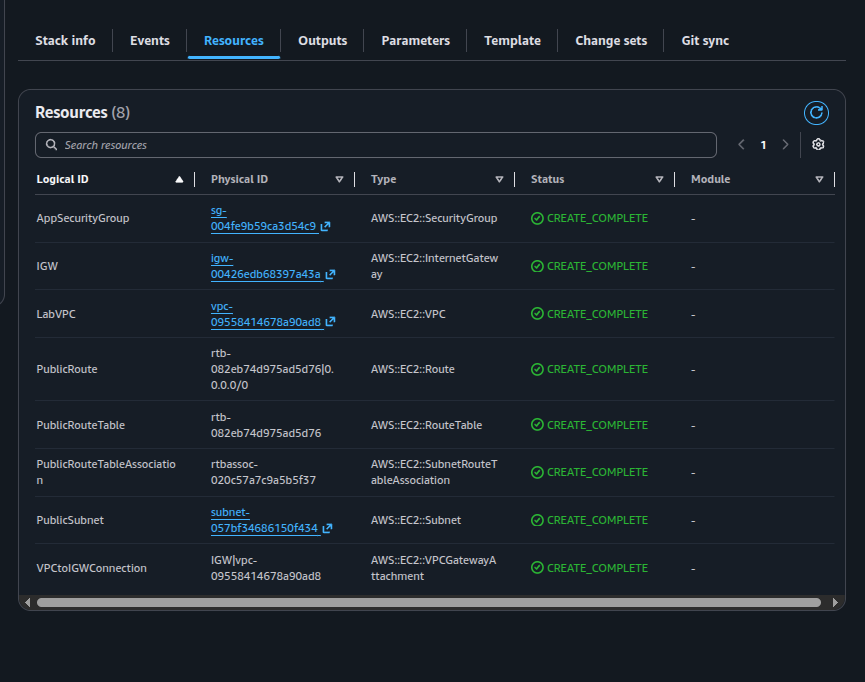The image size is (865, 682).
Task: Click scrollbar left arrow
Action: pos(28,602)
